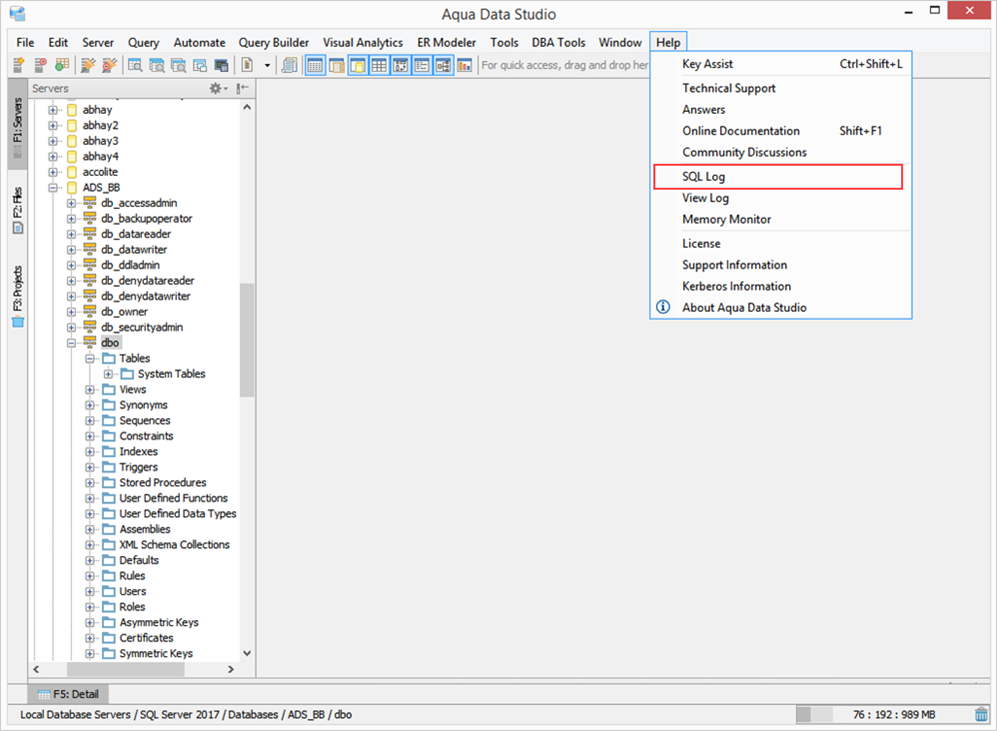Click the F1: Servers side tab
The image size is (997, 731).
(18, 126)
